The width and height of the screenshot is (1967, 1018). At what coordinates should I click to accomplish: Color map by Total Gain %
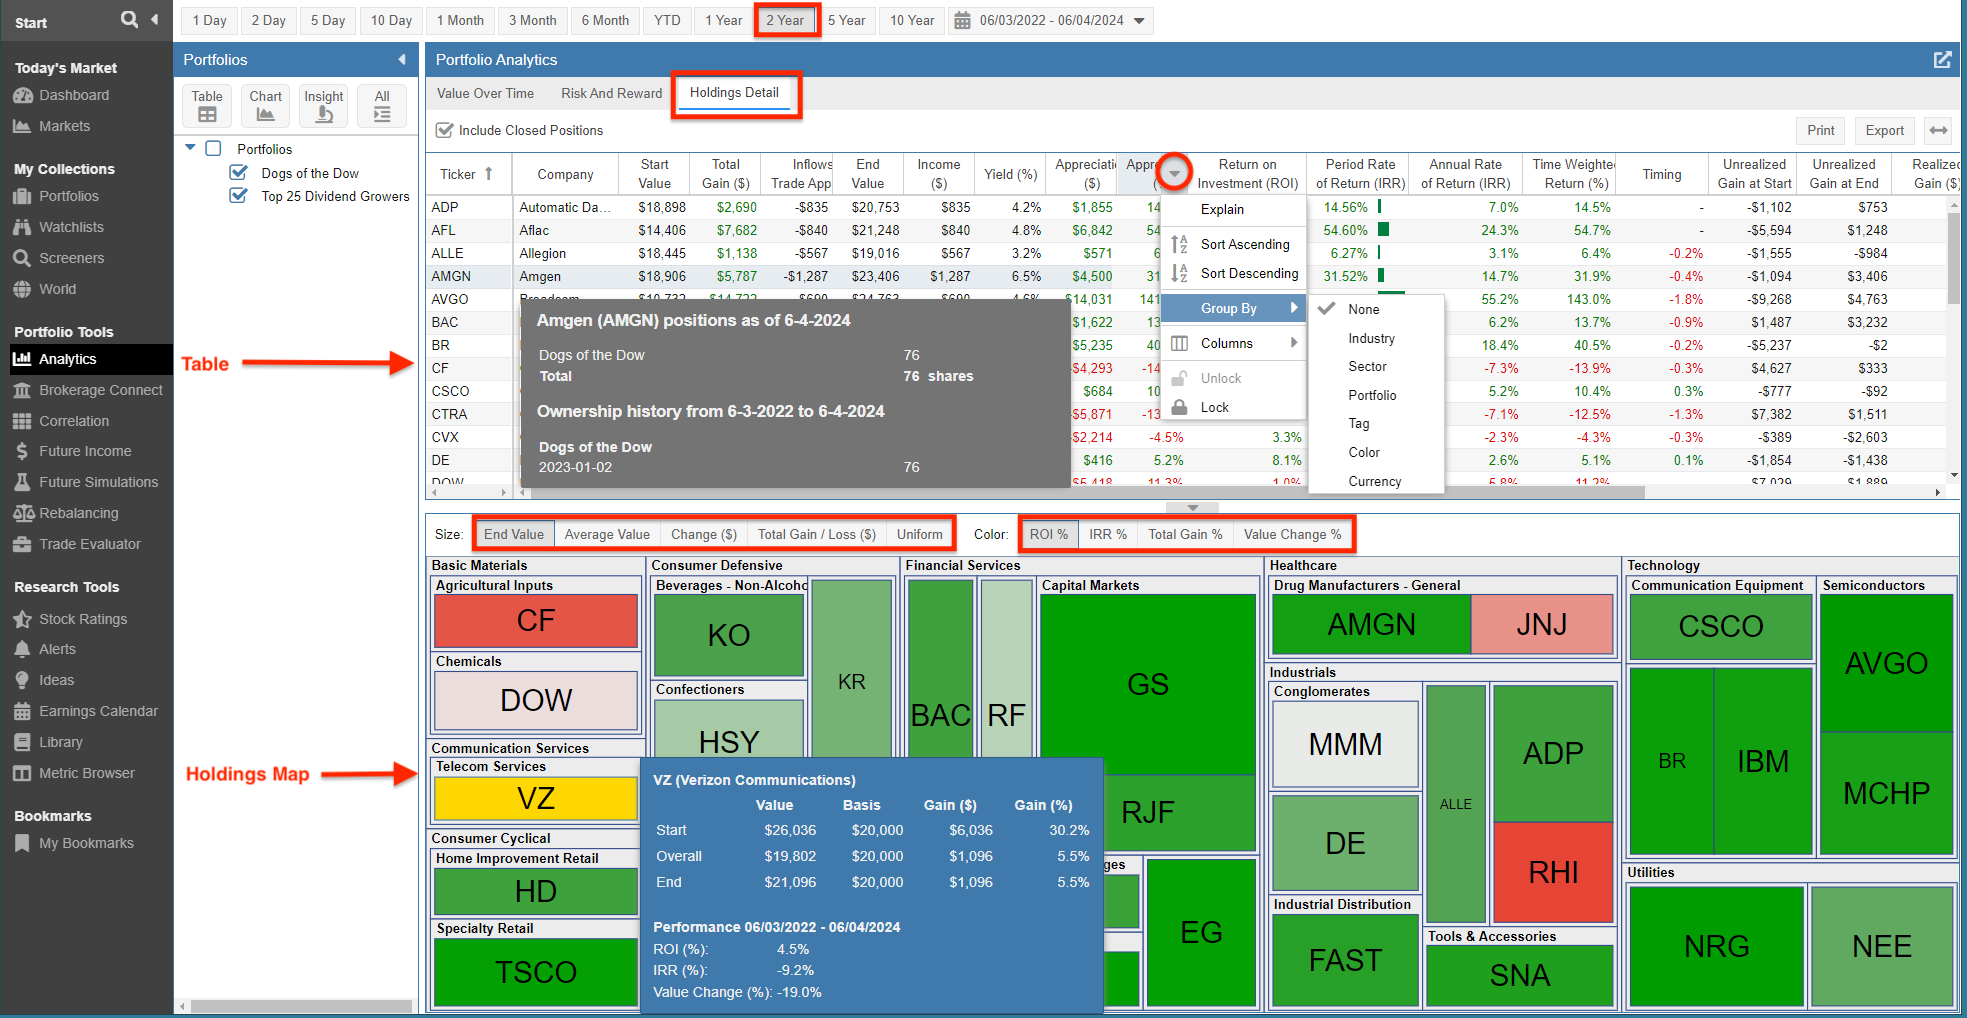tap(1185, 534)
